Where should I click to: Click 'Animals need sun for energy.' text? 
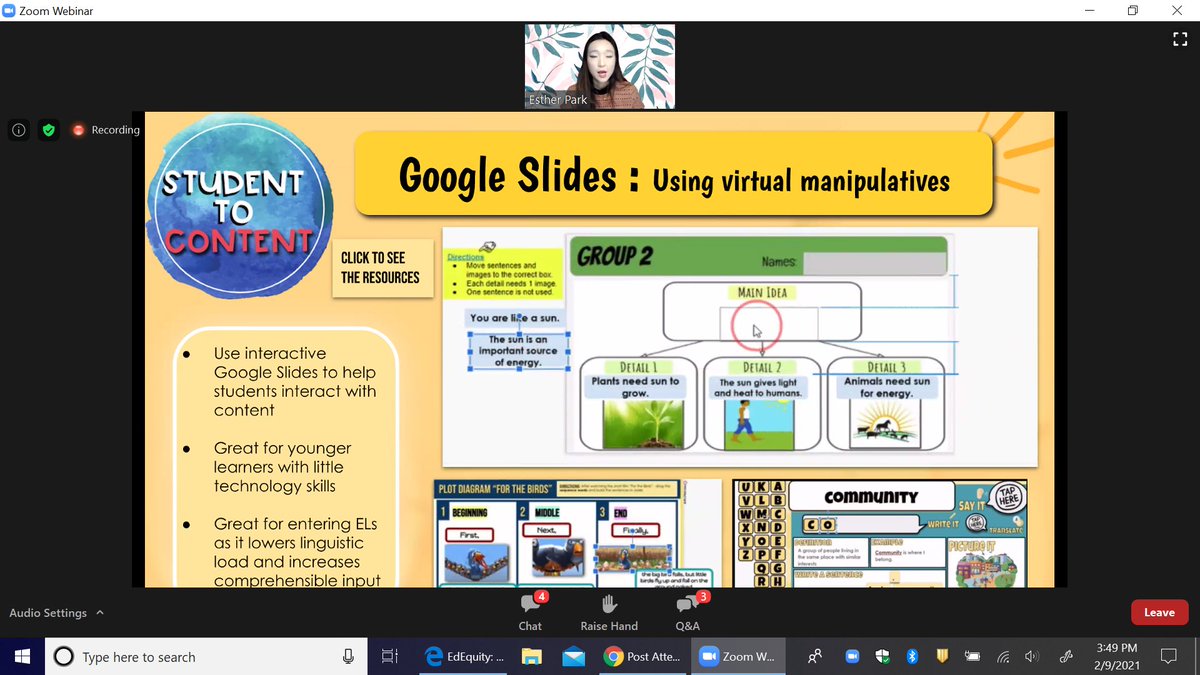[886, 387]
